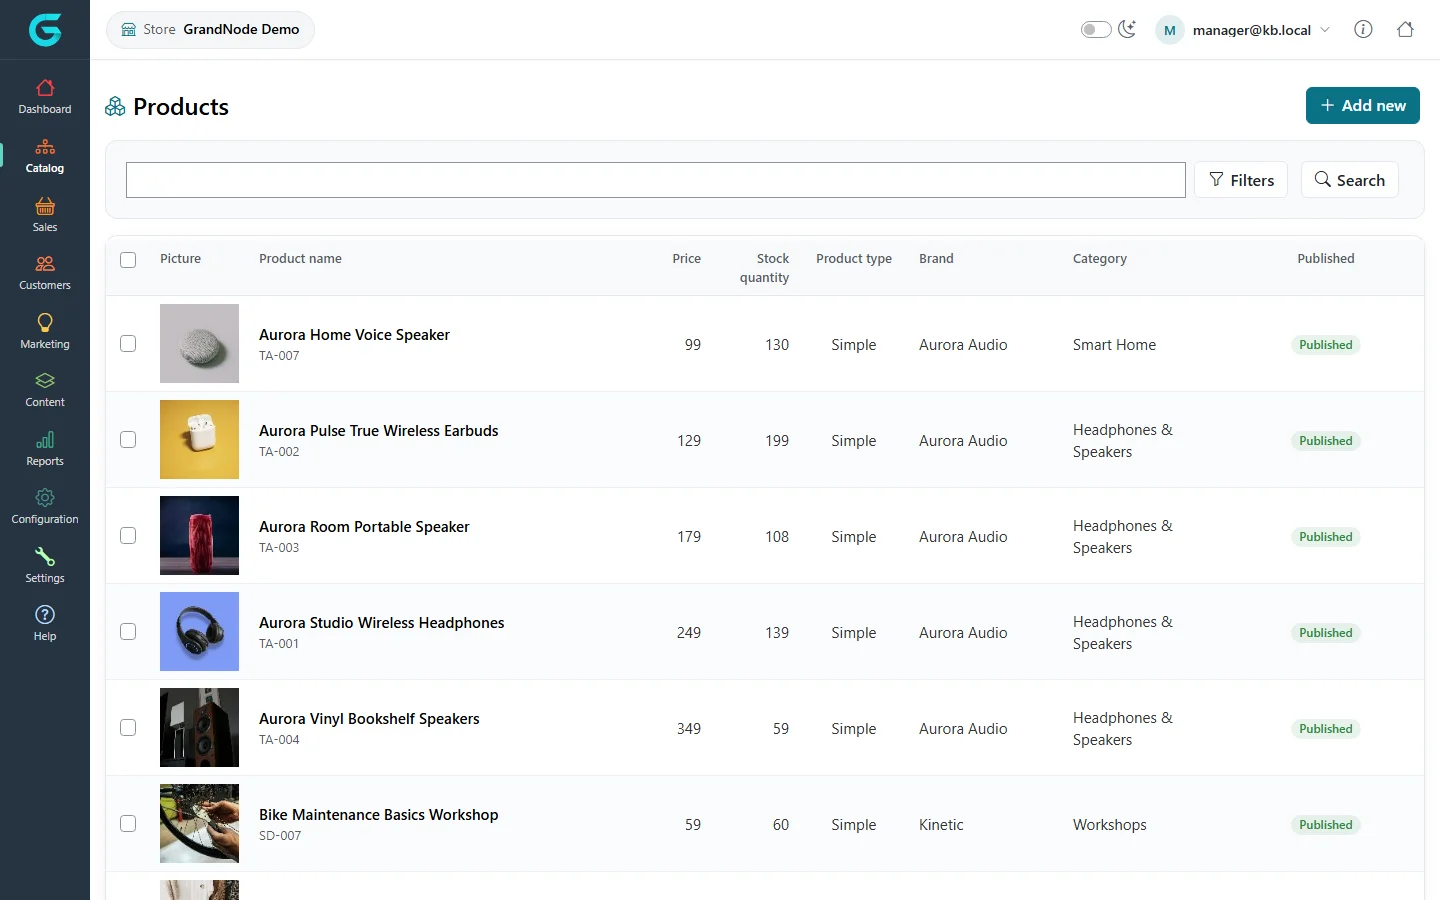
Task: Click the Price column header
Action: click(686, 258)
